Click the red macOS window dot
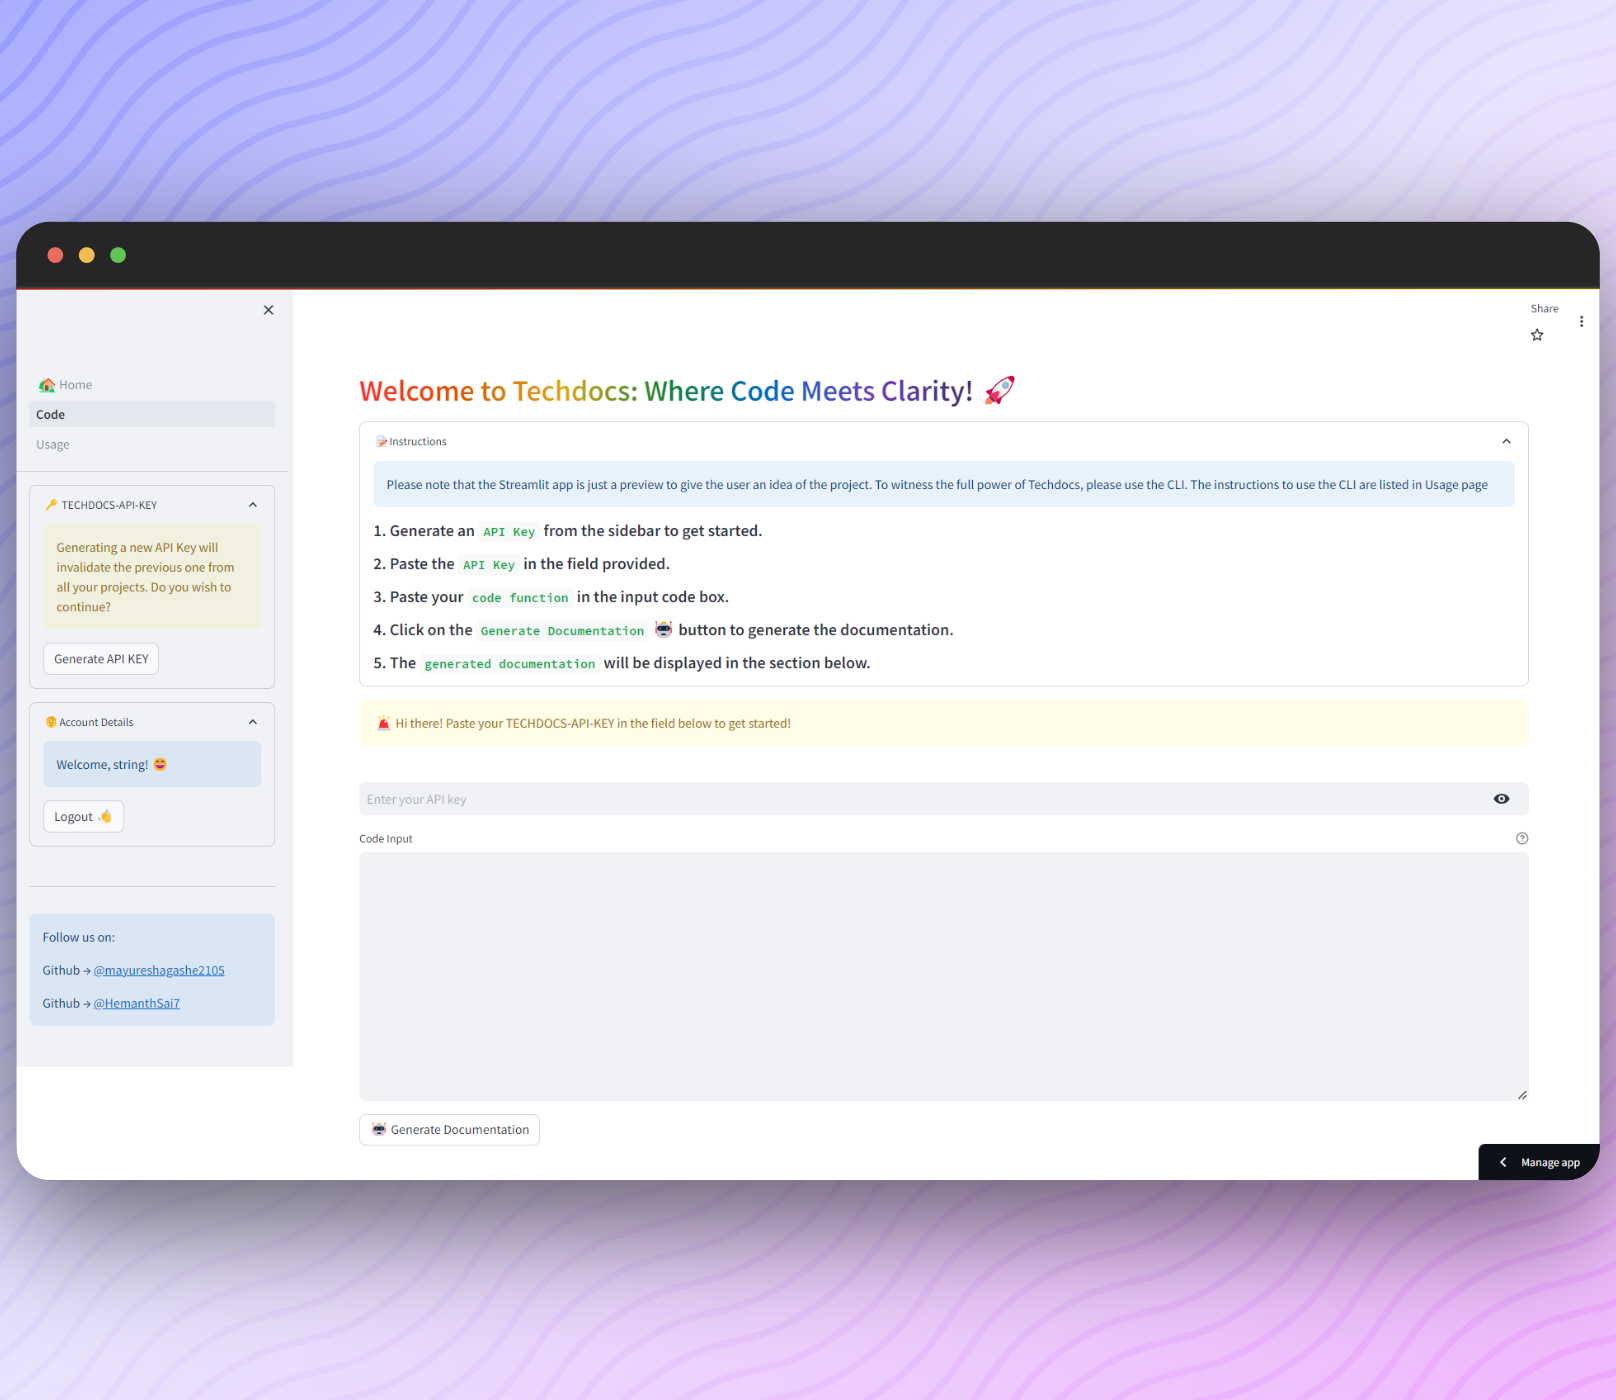Screen dimensions: 1616x1400 [56, 255]
